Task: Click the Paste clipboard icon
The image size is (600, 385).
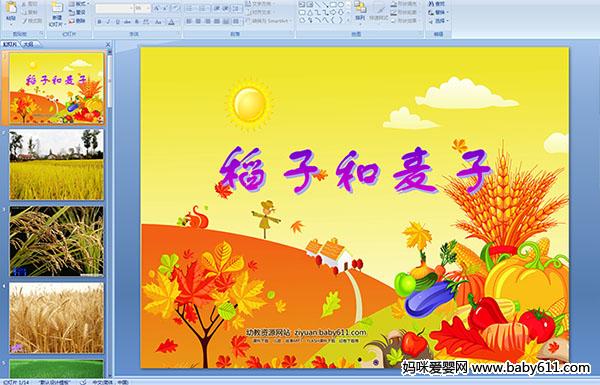Action: click(11, 7)
